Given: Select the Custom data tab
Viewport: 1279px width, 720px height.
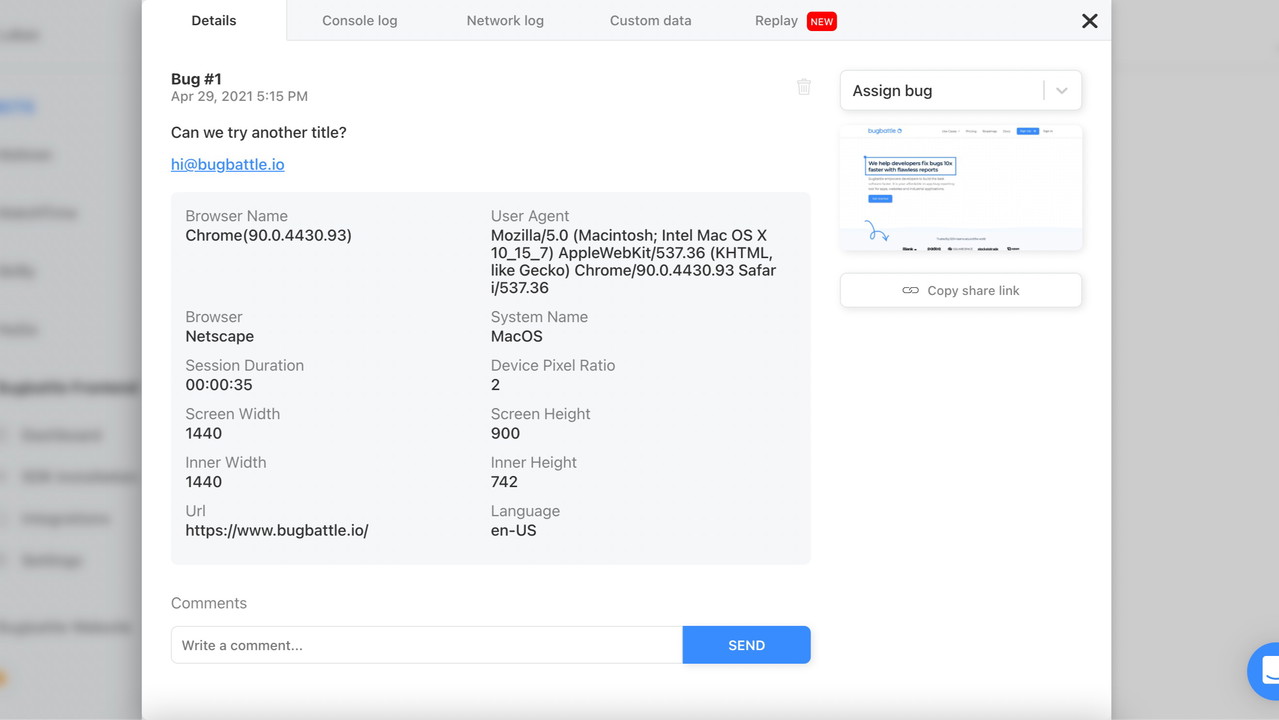Looking at the screenshot, I should point(650,21).
